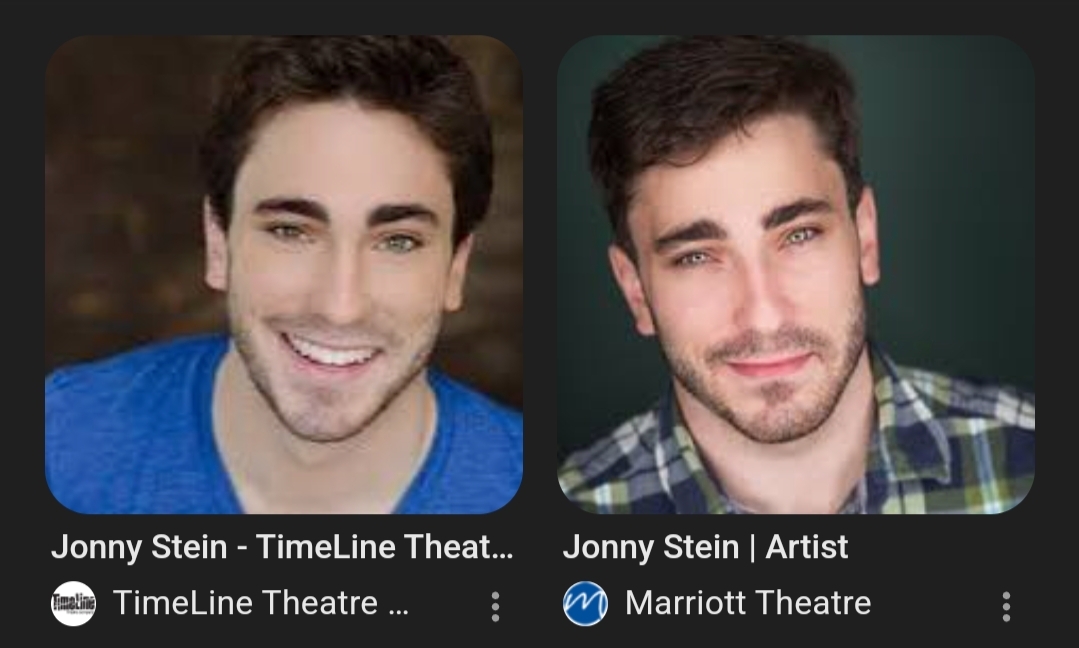Image resolution: width=1079 pixels, height=648 pixels.
Task: Click the word "Artist" in the result title
Action: (x=806, y=547)
